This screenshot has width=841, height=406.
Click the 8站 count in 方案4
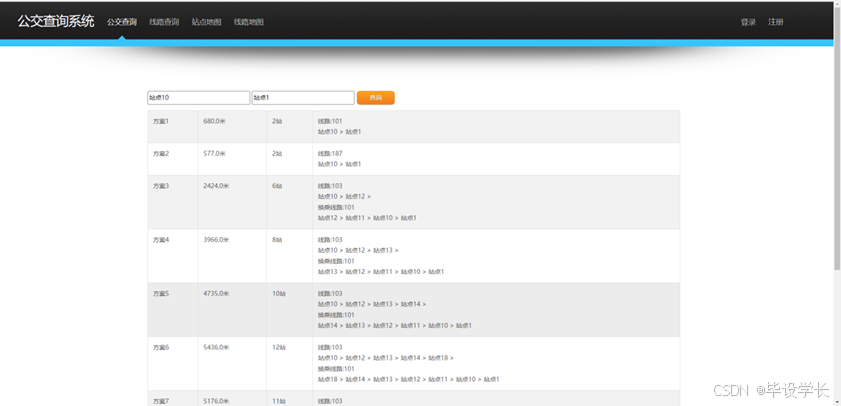277,240
